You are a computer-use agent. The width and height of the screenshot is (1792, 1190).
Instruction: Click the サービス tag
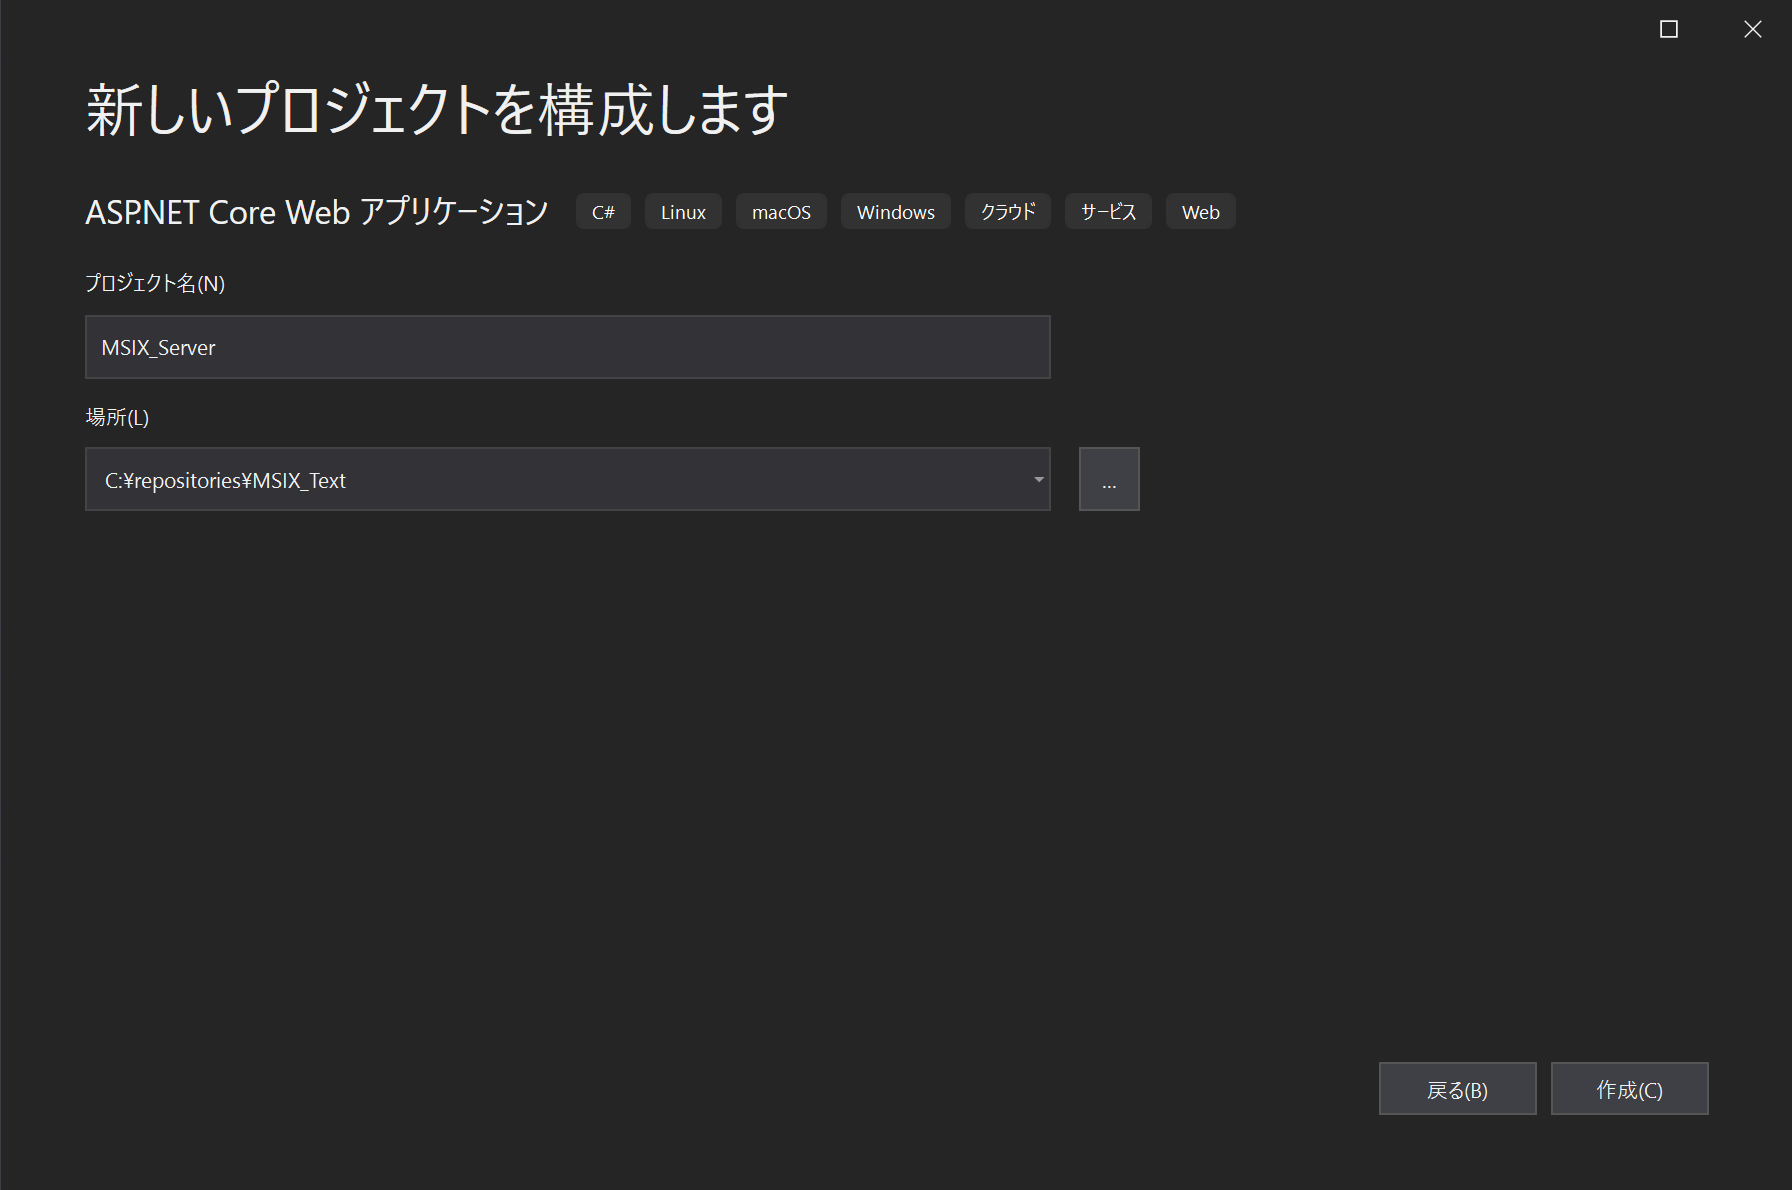pyautogui.click(x=1107, y=211)
